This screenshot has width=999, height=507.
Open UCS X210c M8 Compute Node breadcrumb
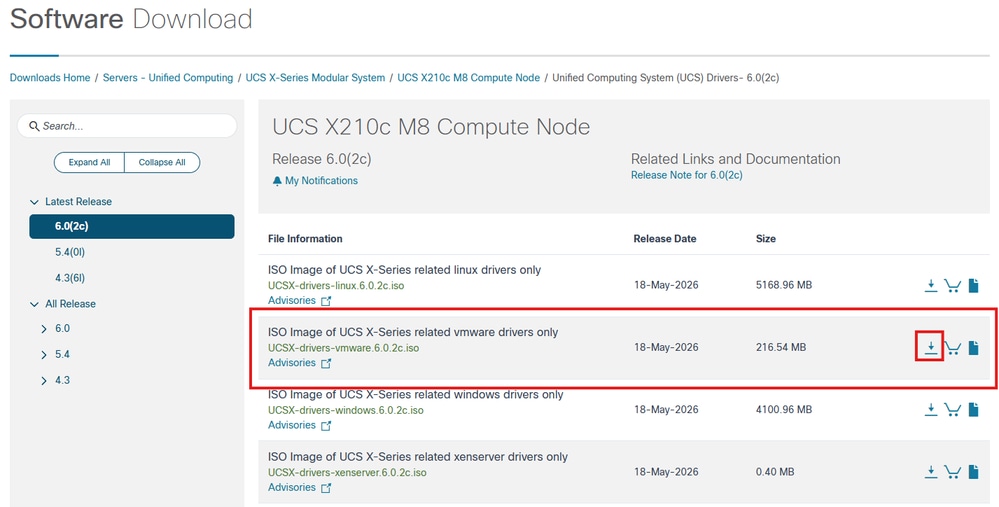click(x=468, y=78)
